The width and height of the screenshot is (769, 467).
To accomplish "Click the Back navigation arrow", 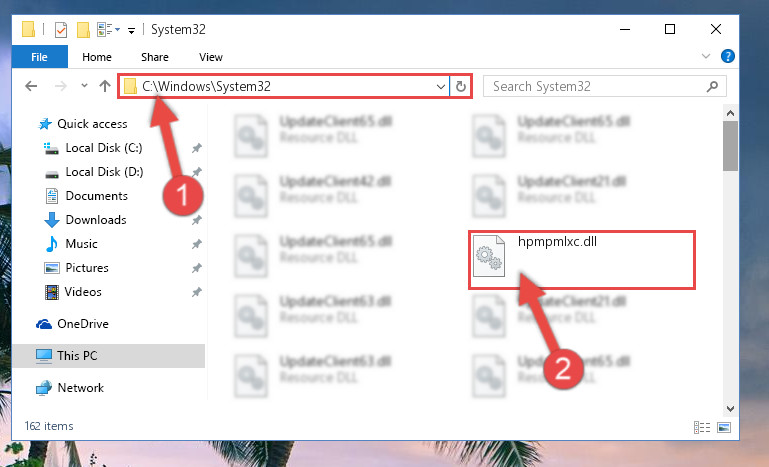I will tap(31, 86).
